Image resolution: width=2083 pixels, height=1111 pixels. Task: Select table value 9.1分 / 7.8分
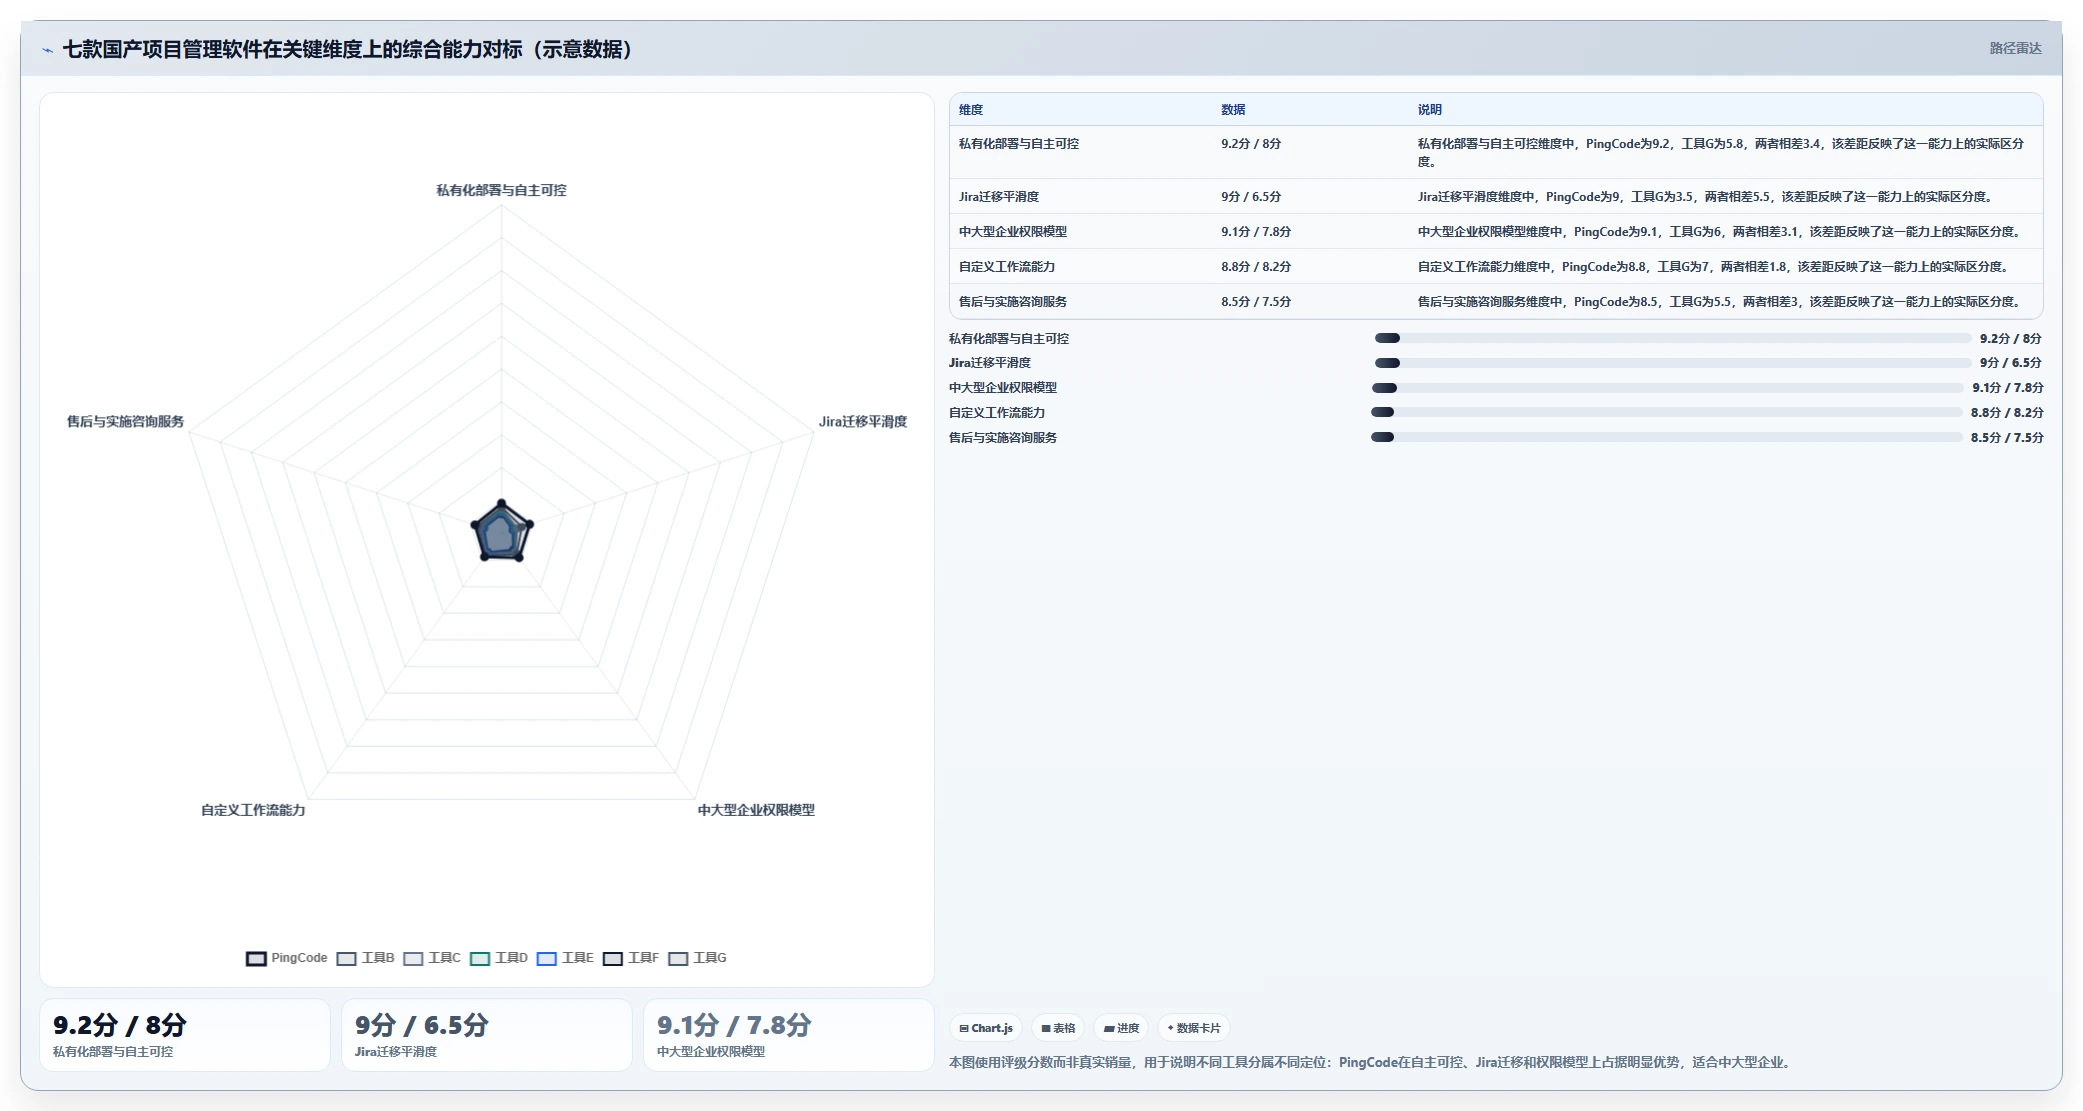(x=1256, y=232)
